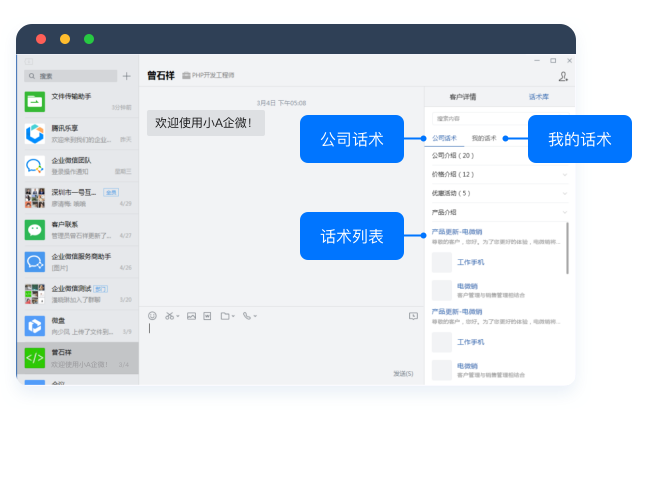The width and height of the screenshot is (660, 480).
Task: Click the 登录操作通知 message preview
Action: click(x=70, y=172)
